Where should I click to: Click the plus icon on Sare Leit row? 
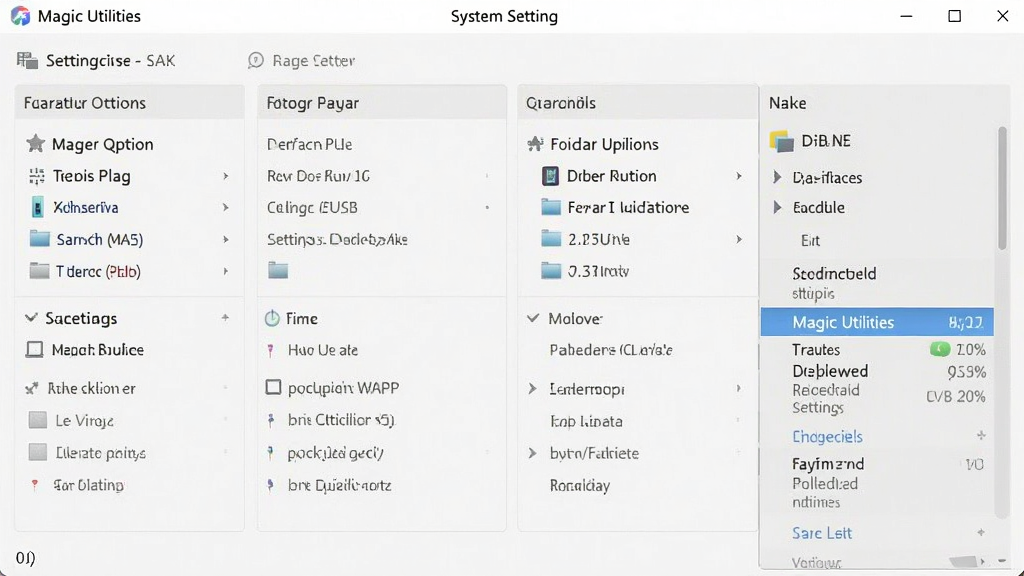point(981,533)
